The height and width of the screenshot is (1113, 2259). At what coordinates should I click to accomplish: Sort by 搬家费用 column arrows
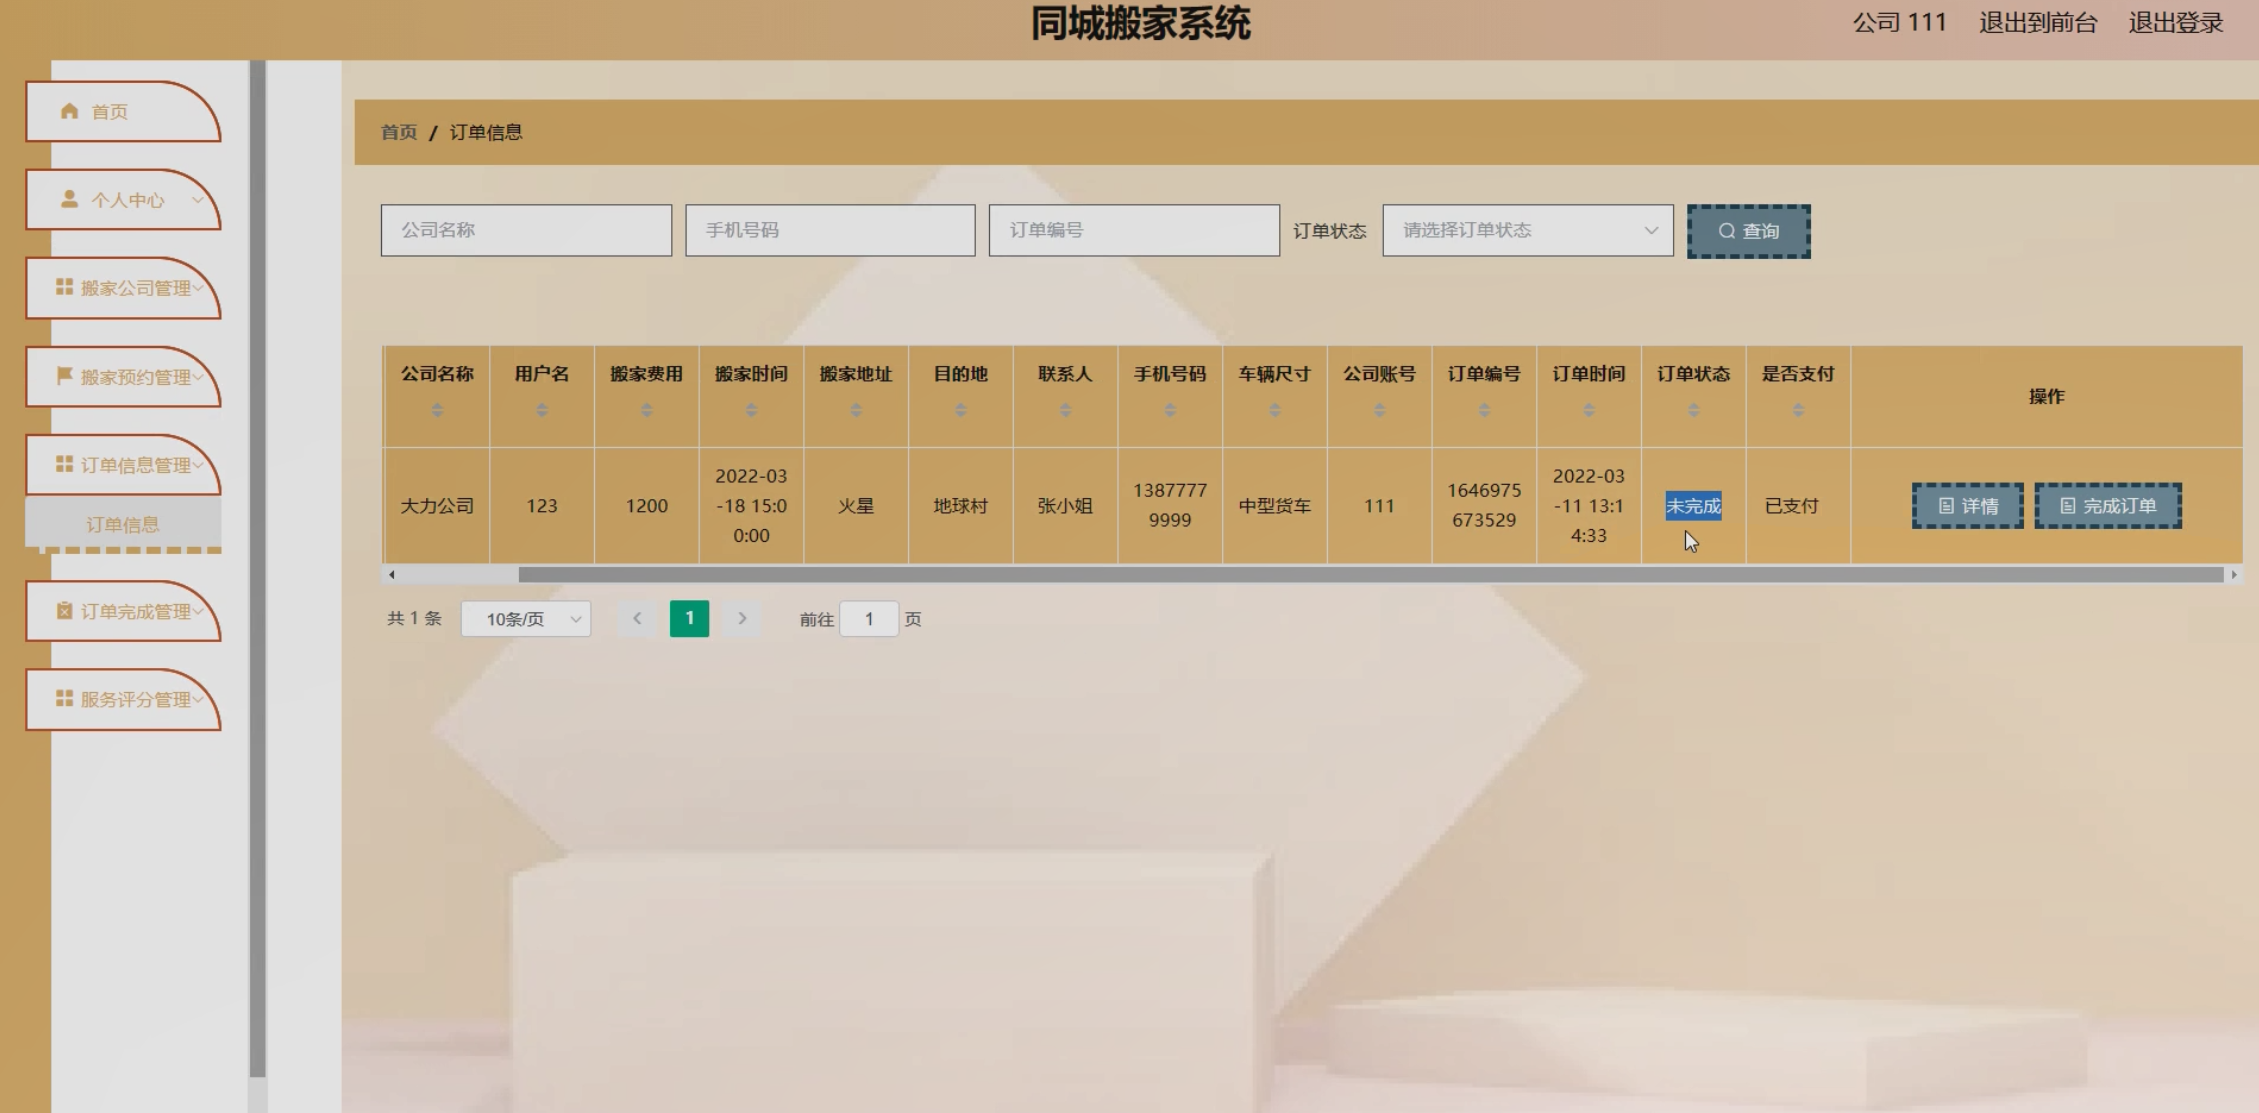(x=647, y=410)
